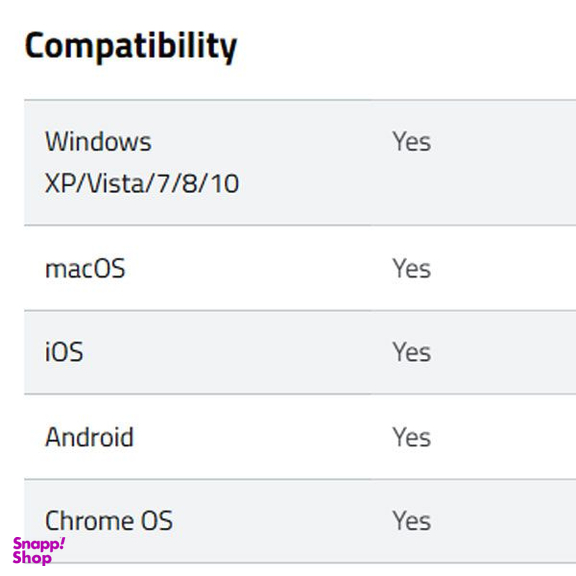Select the Android row label
The image size is (576, 576).
(89, 437)
